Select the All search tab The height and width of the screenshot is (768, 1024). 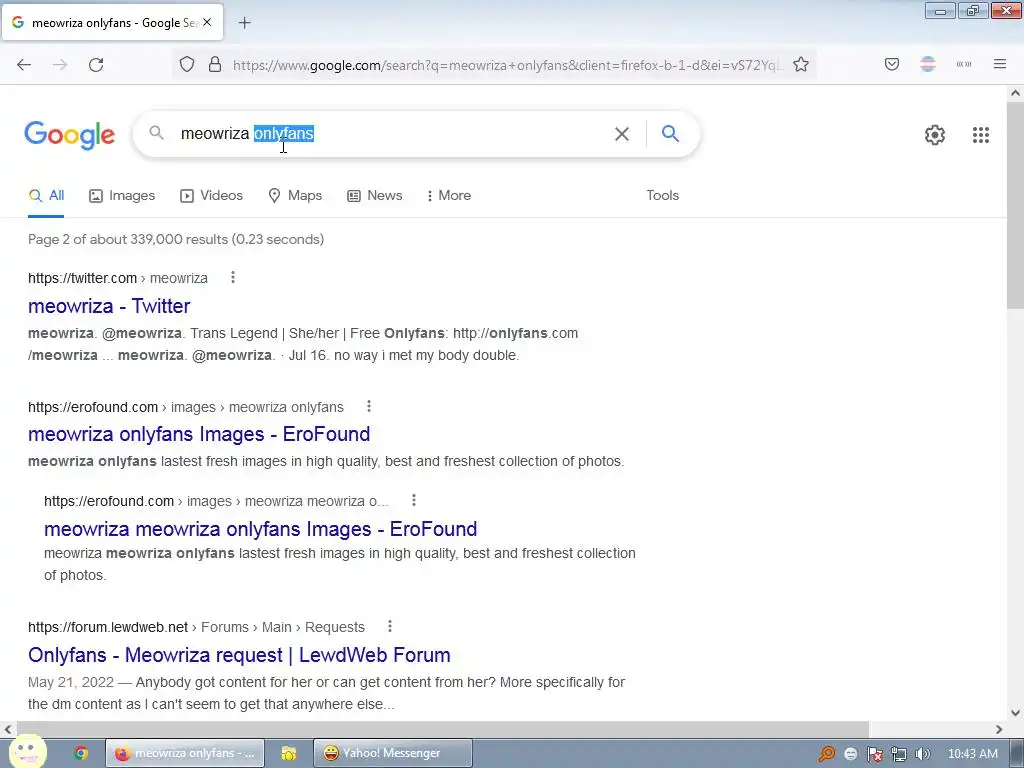point(46,195)
